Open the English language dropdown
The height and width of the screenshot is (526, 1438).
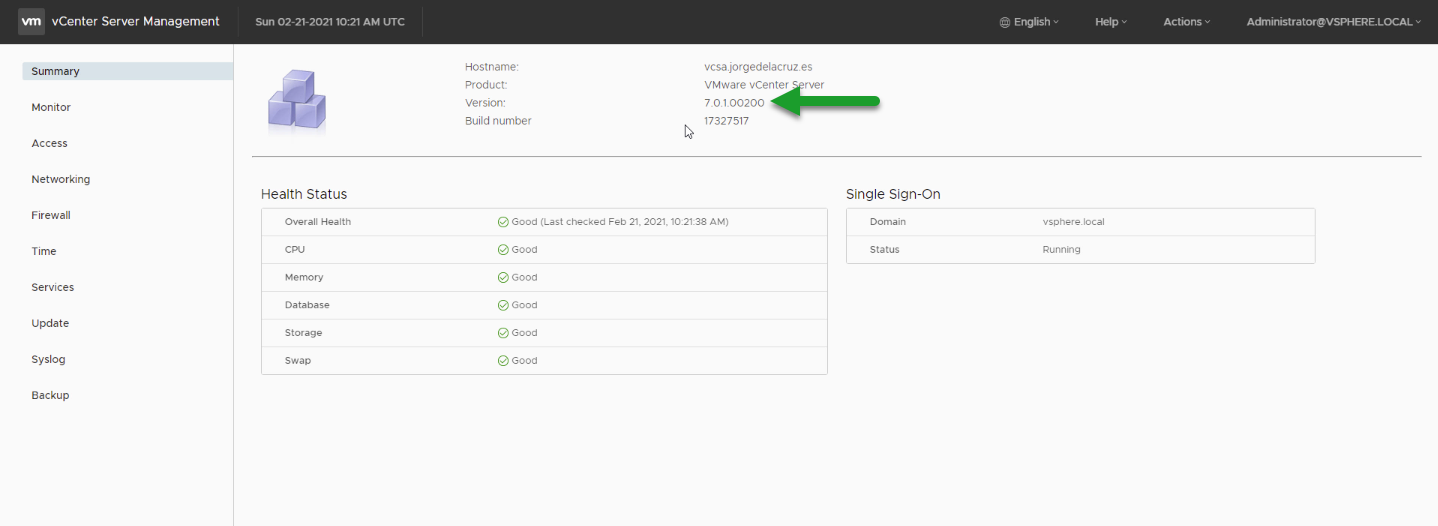click(x=1030, y=22)
